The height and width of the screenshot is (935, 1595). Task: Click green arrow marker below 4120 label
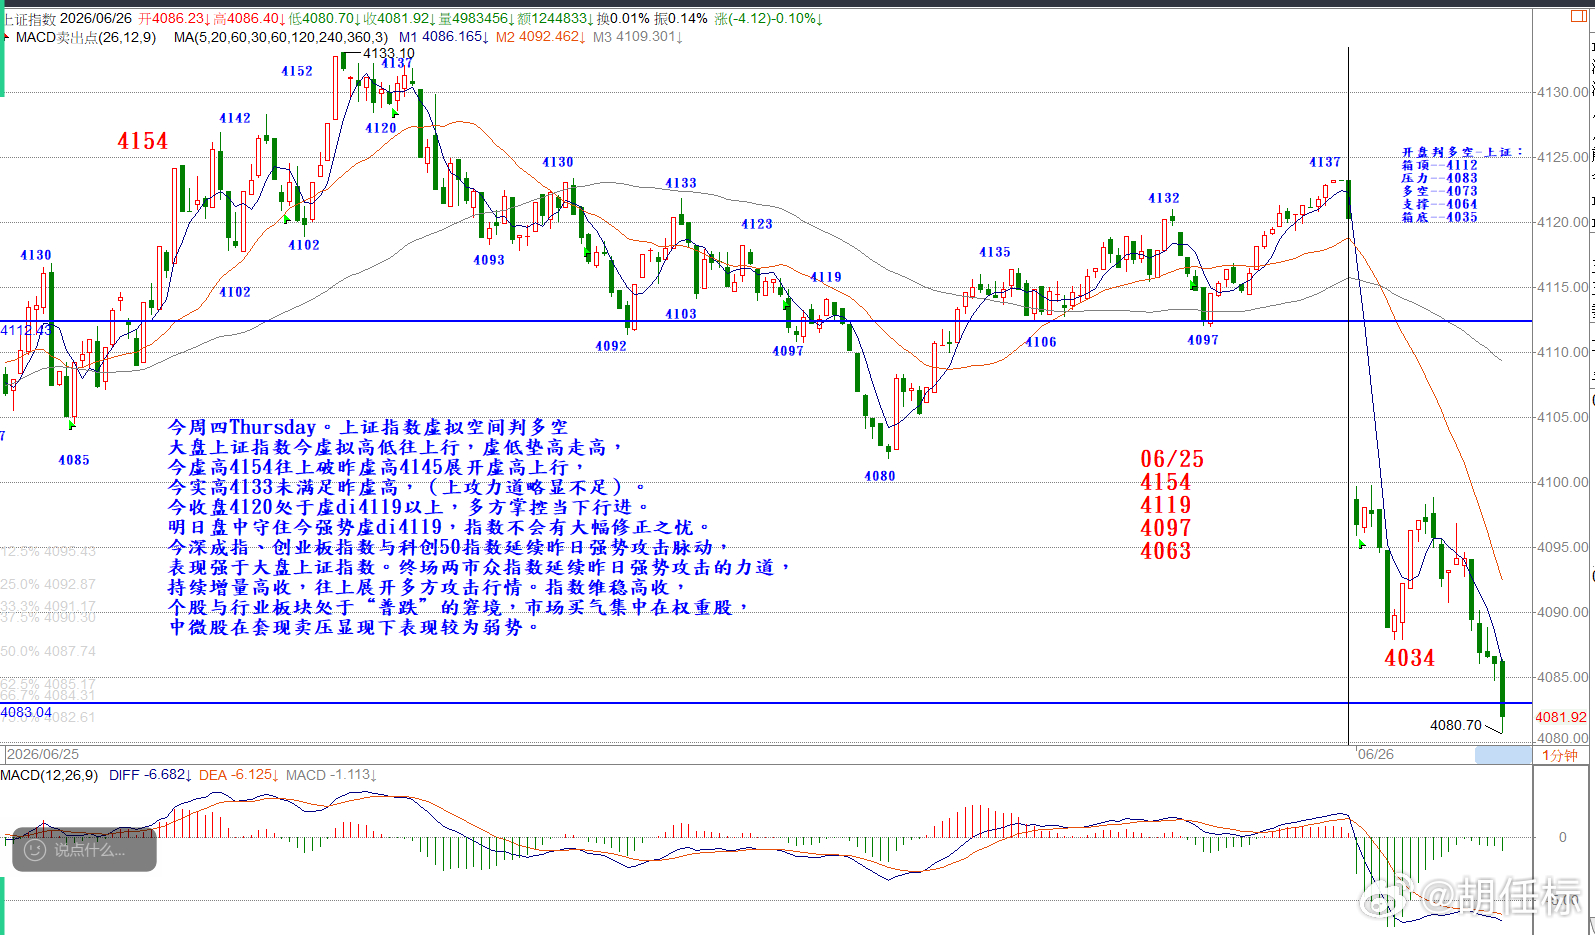[394, 113]
